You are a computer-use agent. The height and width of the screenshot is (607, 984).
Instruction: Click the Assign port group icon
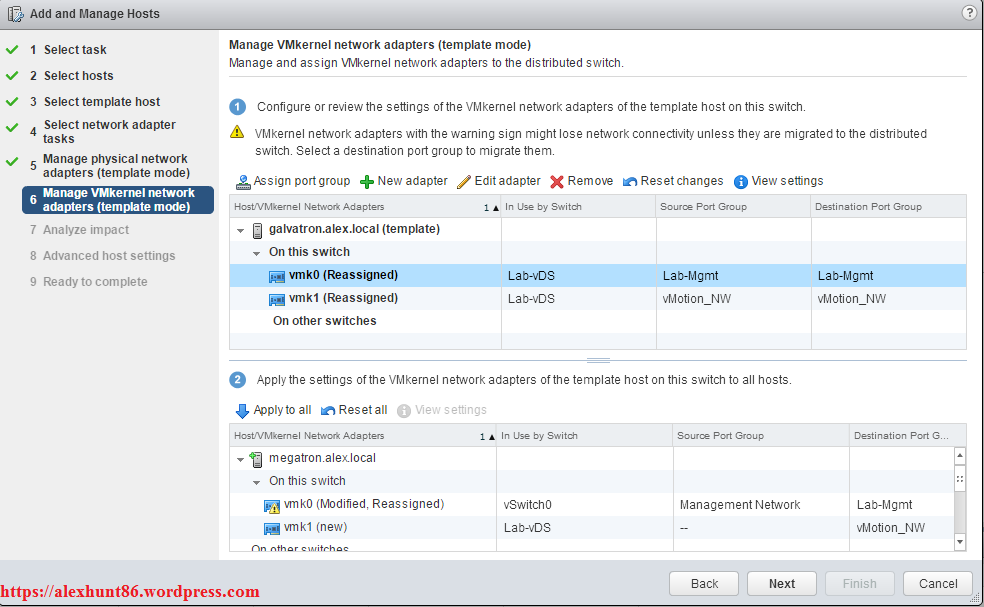[243, 182]
